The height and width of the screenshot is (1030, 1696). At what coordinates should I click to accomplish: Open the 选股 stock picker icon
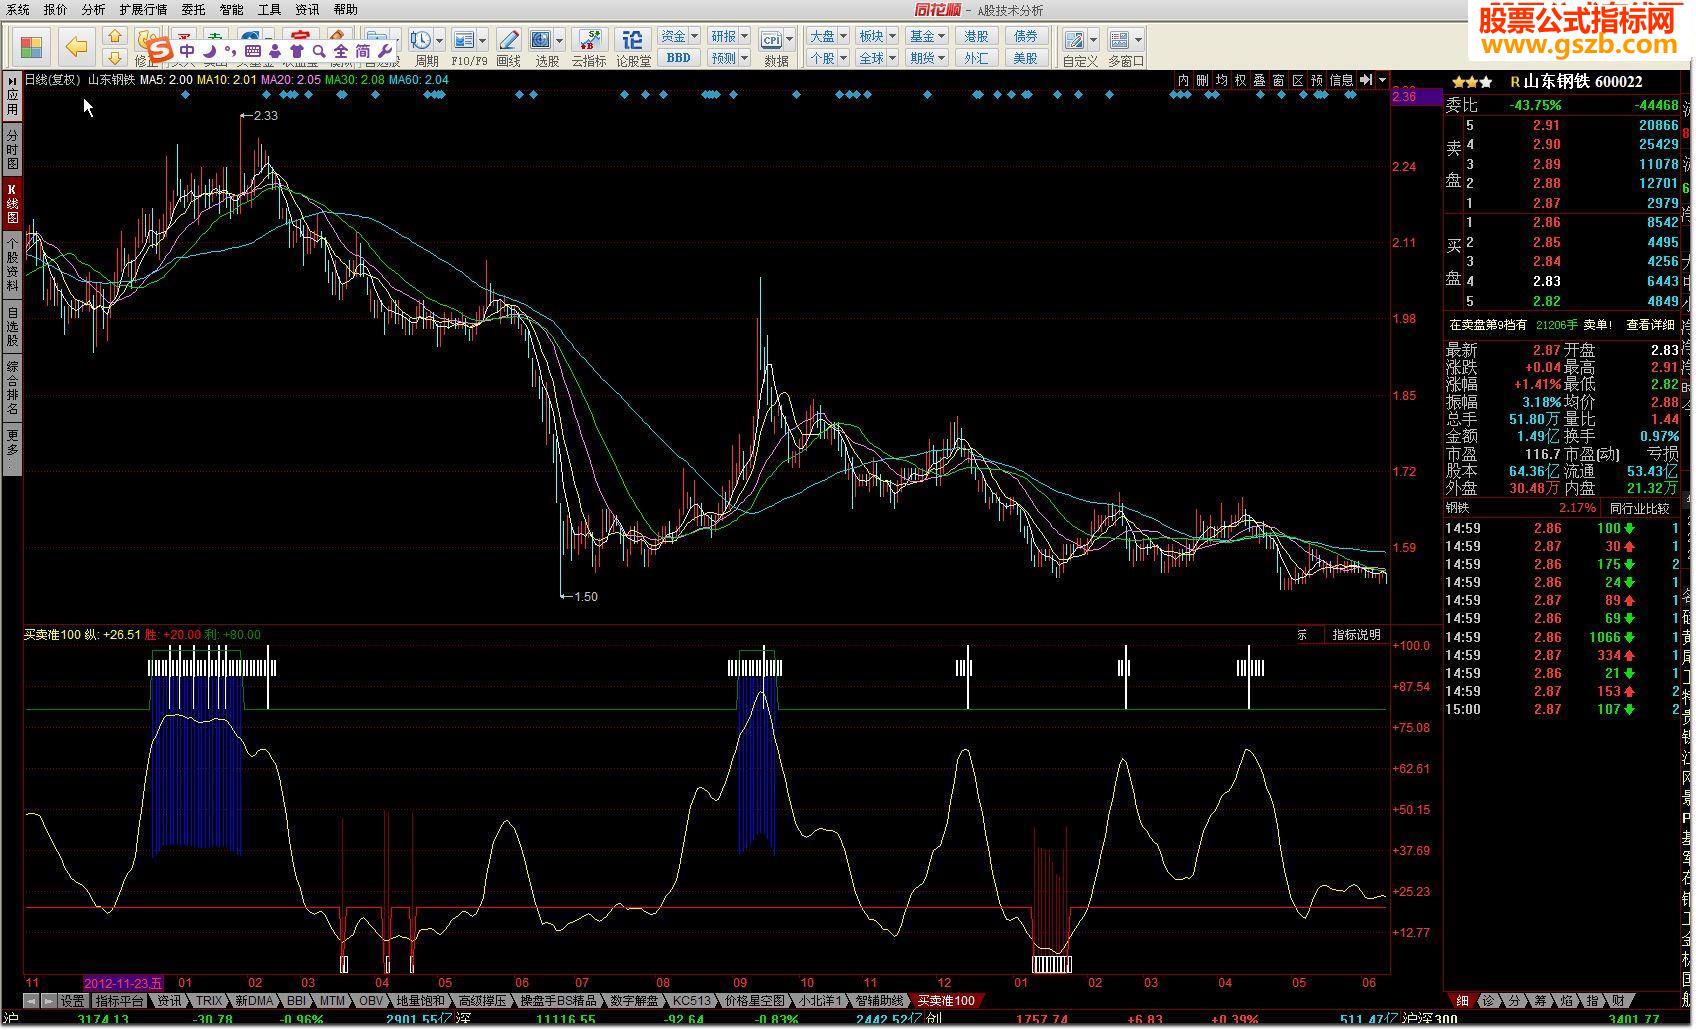coord(541,40)
